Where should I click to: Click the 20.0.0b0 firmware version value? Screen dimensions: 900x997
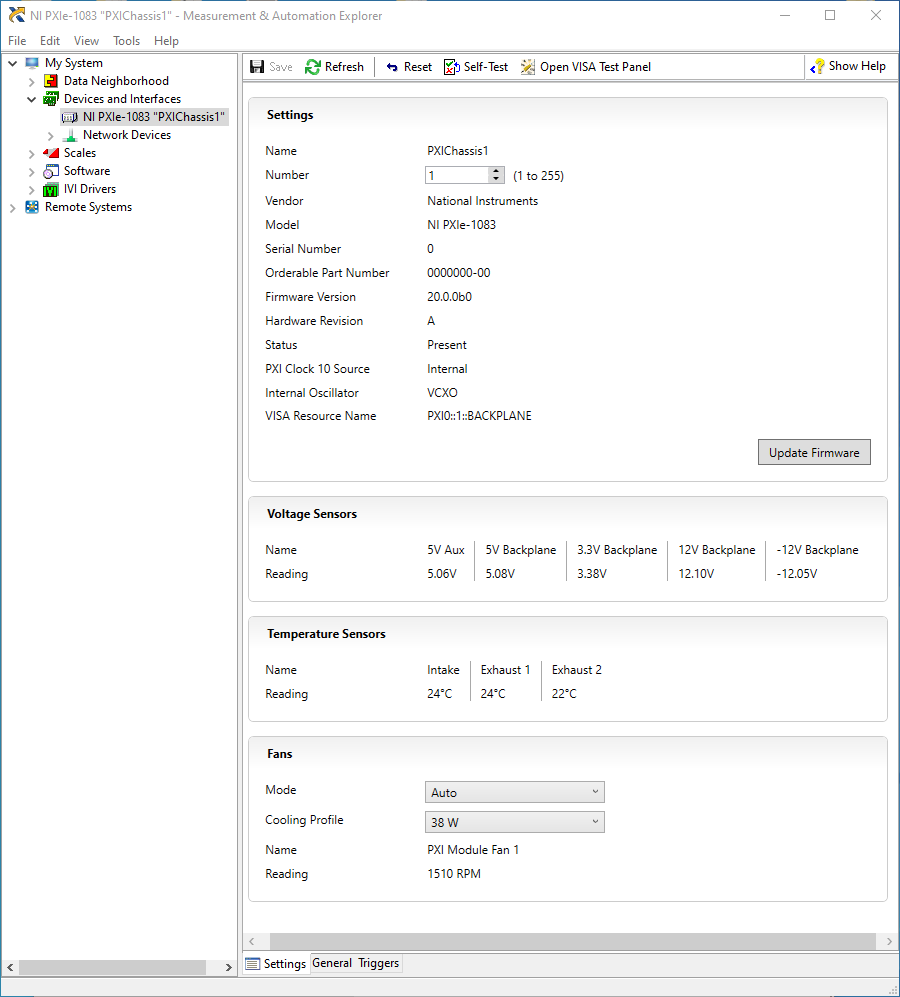[449, 297]
